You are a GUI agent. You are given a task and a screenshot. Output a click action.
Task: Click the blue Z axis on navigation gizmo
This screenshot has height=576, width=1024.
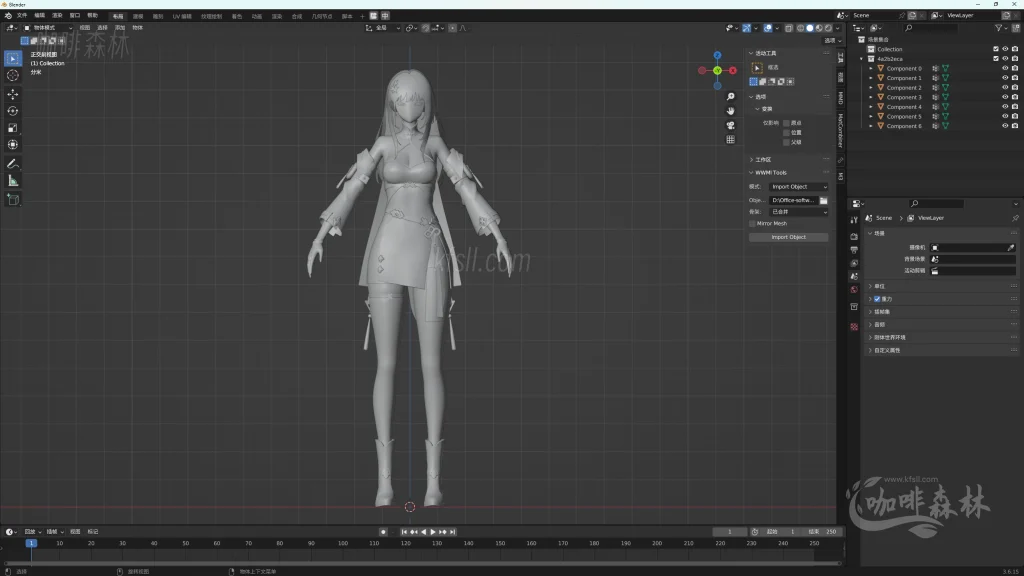pyautogui.click(x=717, y=56)
